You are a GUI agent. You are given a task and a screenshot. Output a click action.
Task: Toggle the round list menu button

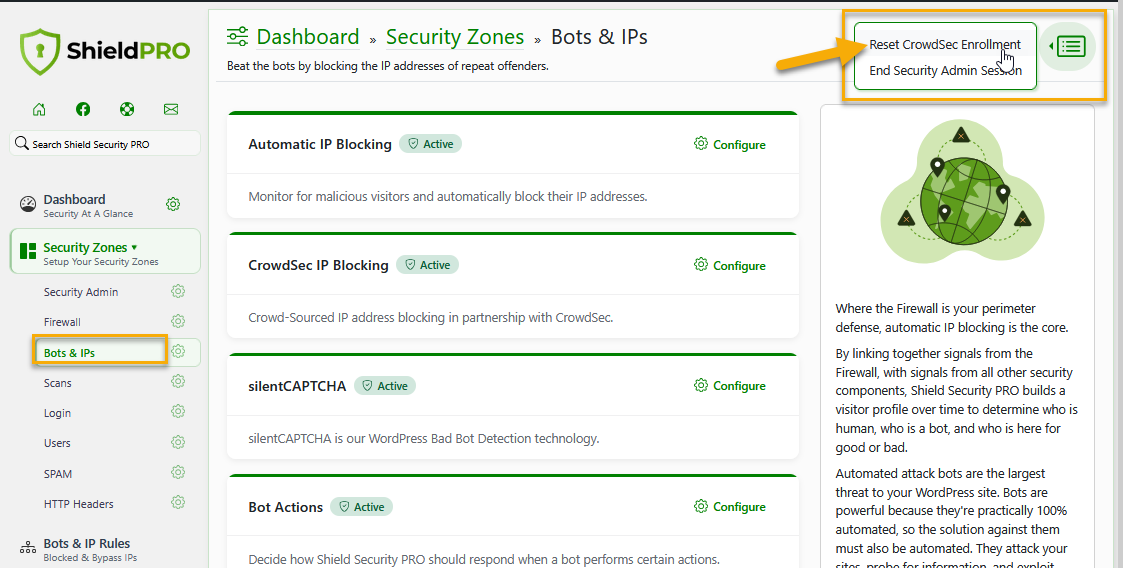1068,47
